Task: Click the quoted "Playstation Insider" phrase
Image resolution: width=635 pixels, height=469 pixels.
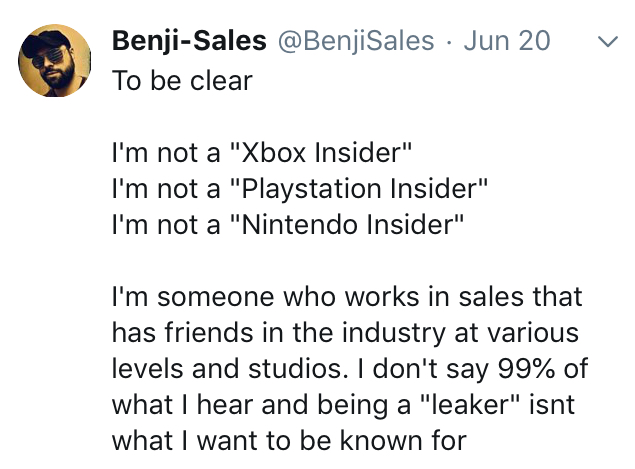Action: pos(358,189)
